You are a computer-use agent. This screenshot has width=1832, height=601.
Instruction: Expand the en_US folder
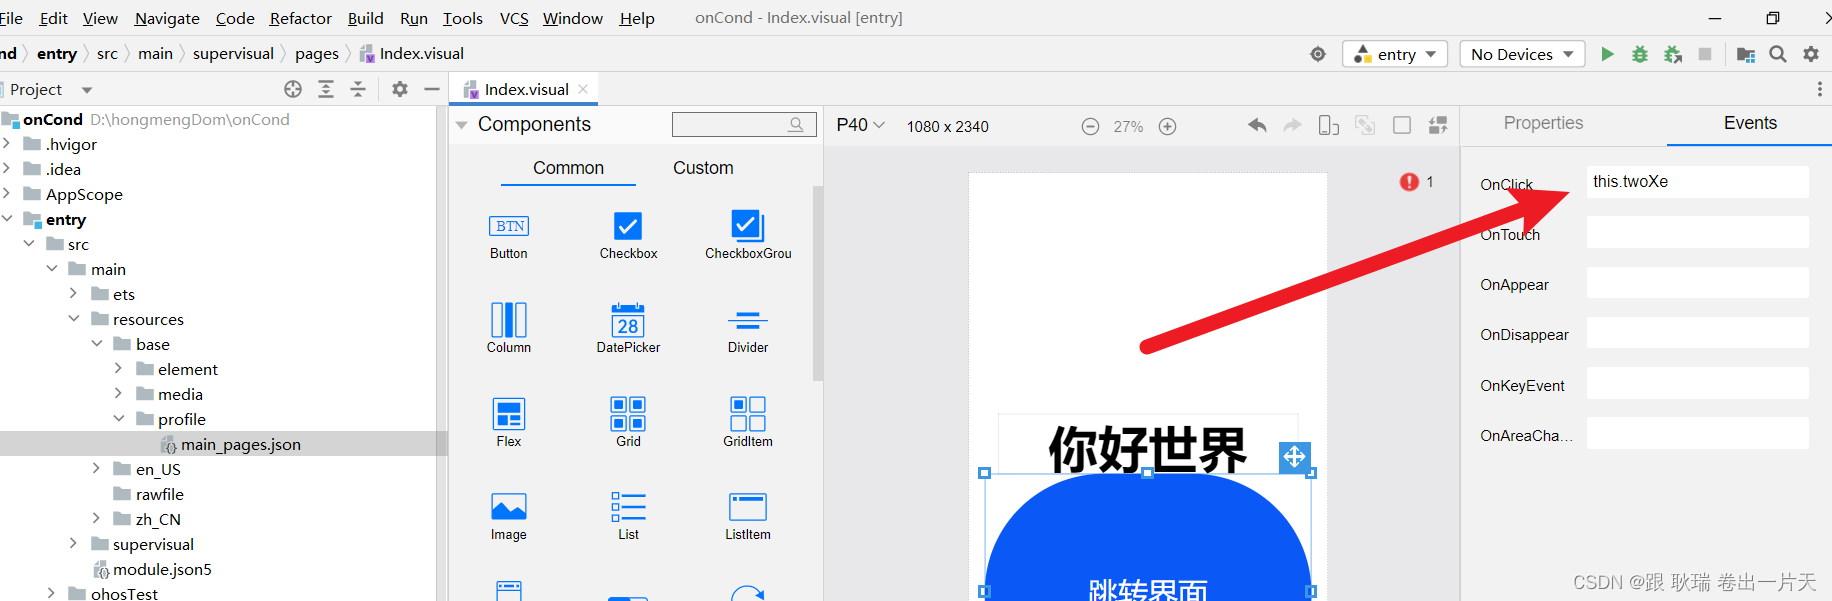point(96,468)
